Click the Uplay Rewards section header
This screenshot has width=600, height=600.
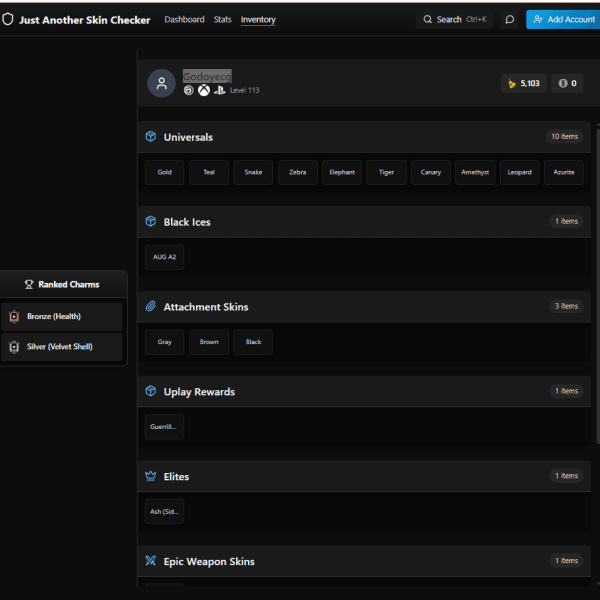coord(364,391)
